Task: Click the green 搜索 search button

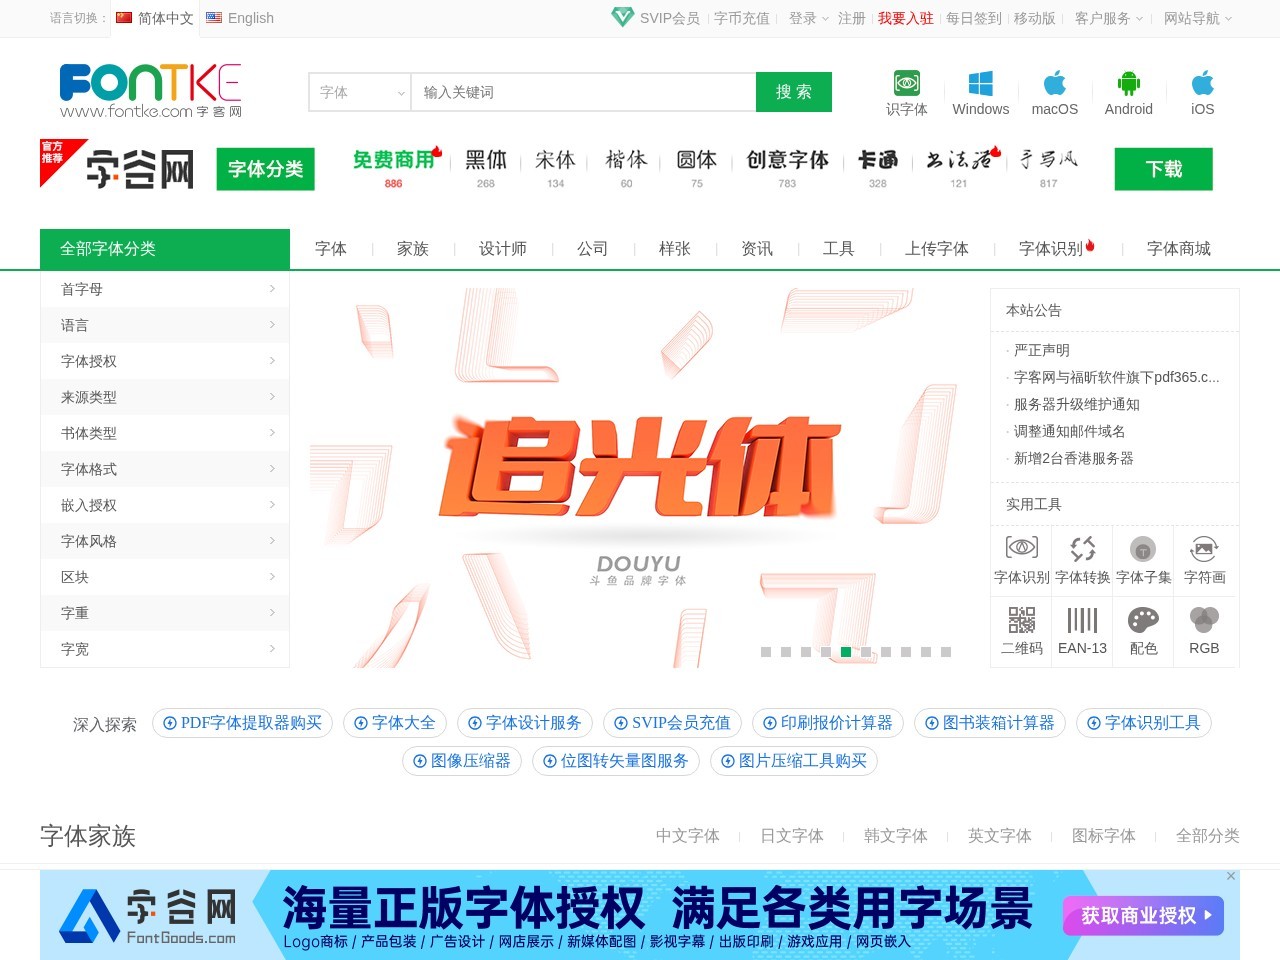Action: point(794,92)
